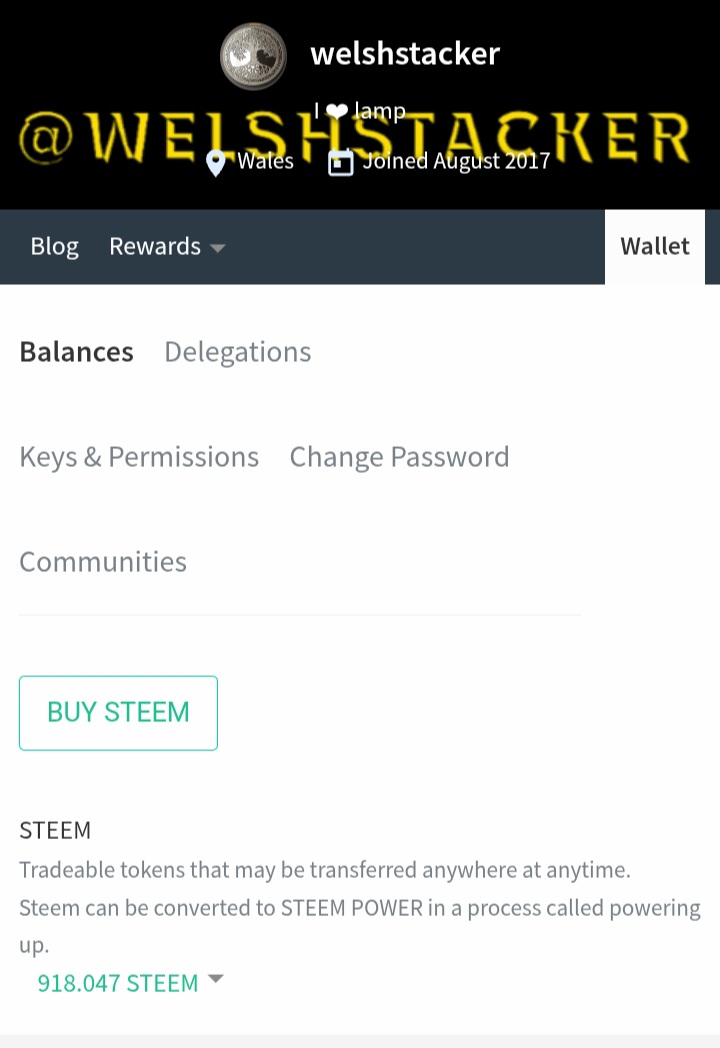Screen dimensions: 720x1048
Task: Open the Balances section
Action: [x=76, y=352]
